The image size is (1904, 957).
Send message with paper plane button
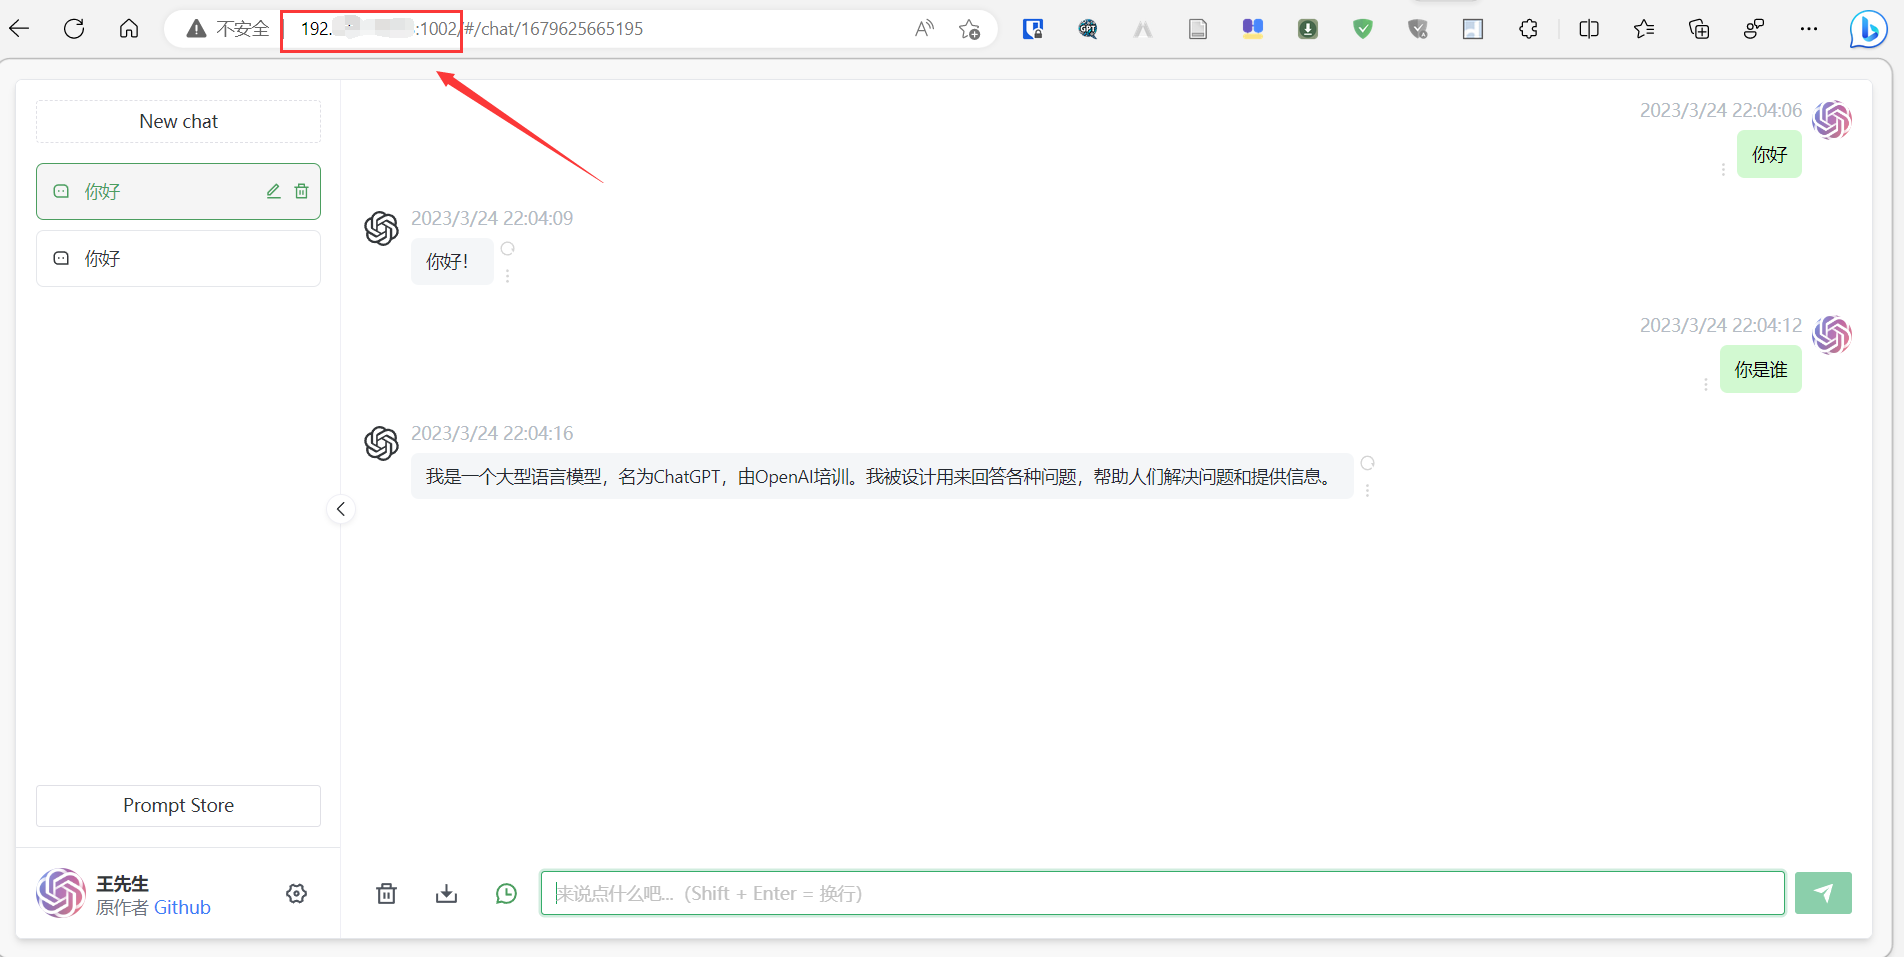click(1823, 893)
